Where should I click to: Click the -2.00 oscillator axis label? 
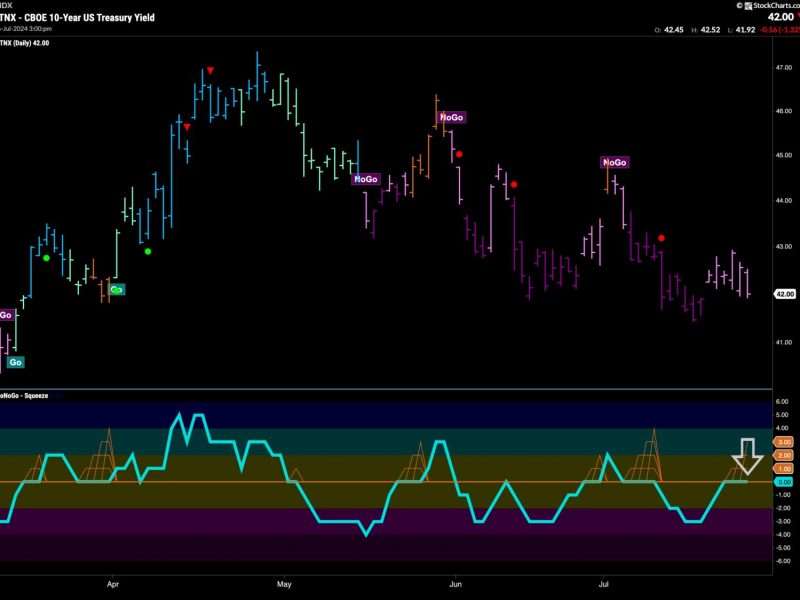click(x=782, y=508)
